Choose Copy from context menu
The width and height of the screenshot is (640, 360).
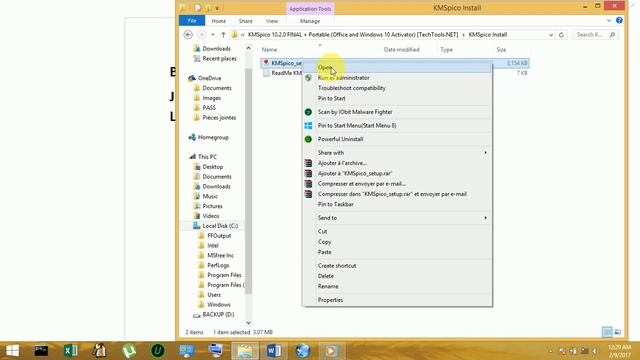coord(397,242)
